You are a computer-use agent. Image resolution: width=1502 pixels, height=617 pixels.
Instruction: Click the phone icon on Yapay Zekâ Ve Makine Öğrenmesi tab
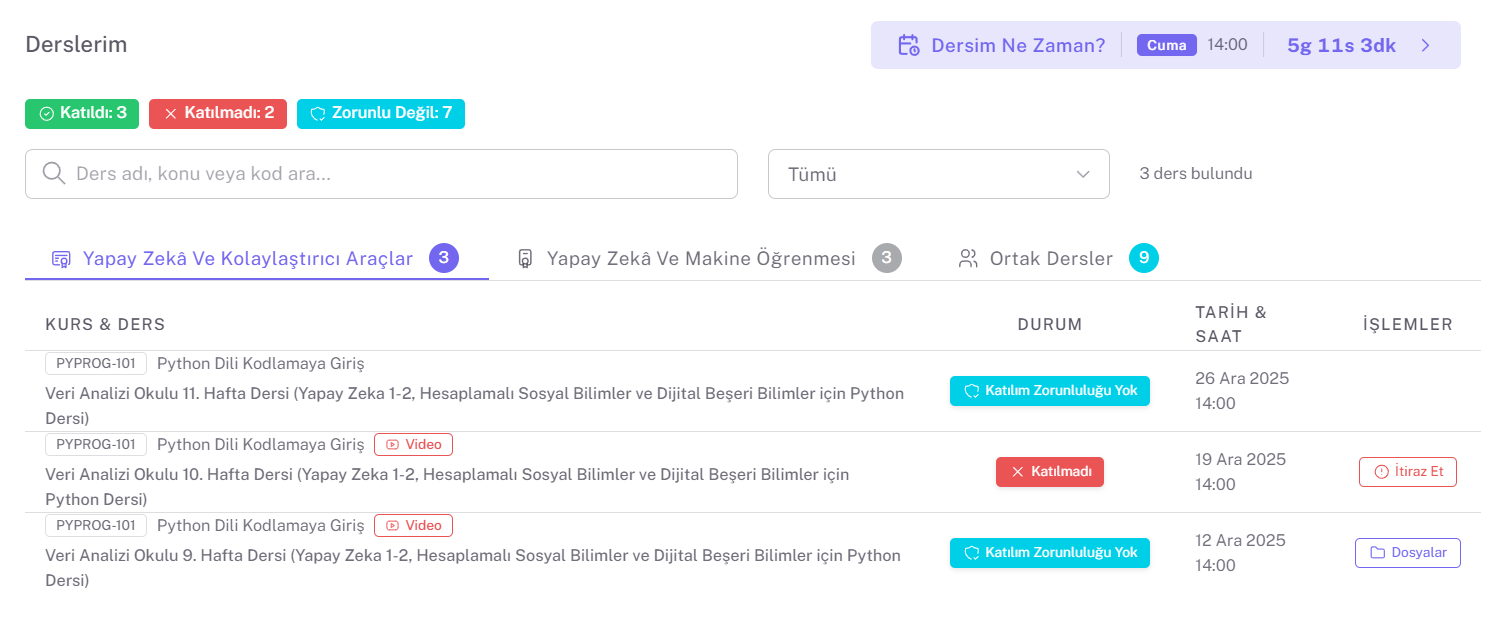pos(525,257)
